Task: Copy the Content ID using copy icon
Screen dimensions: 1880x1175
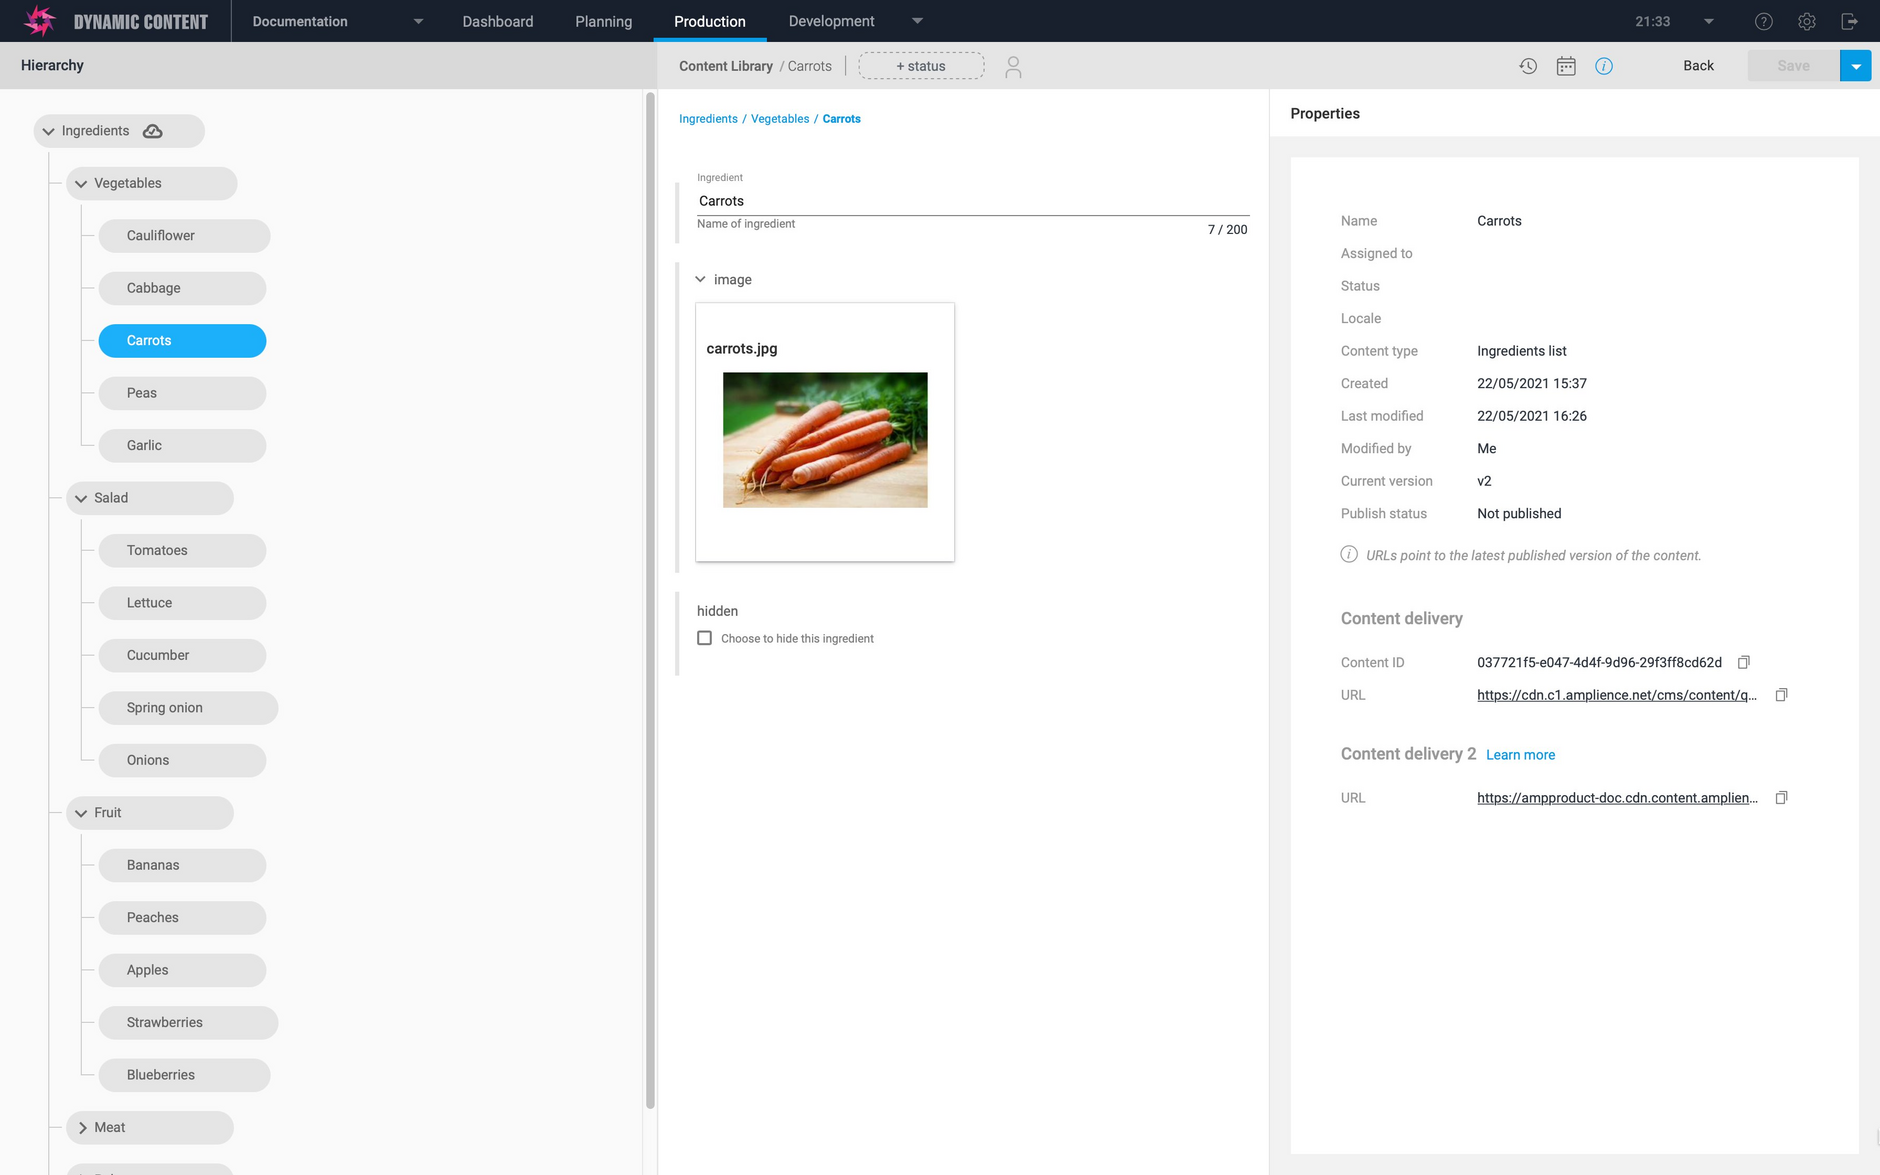Action: point(1744,662)
